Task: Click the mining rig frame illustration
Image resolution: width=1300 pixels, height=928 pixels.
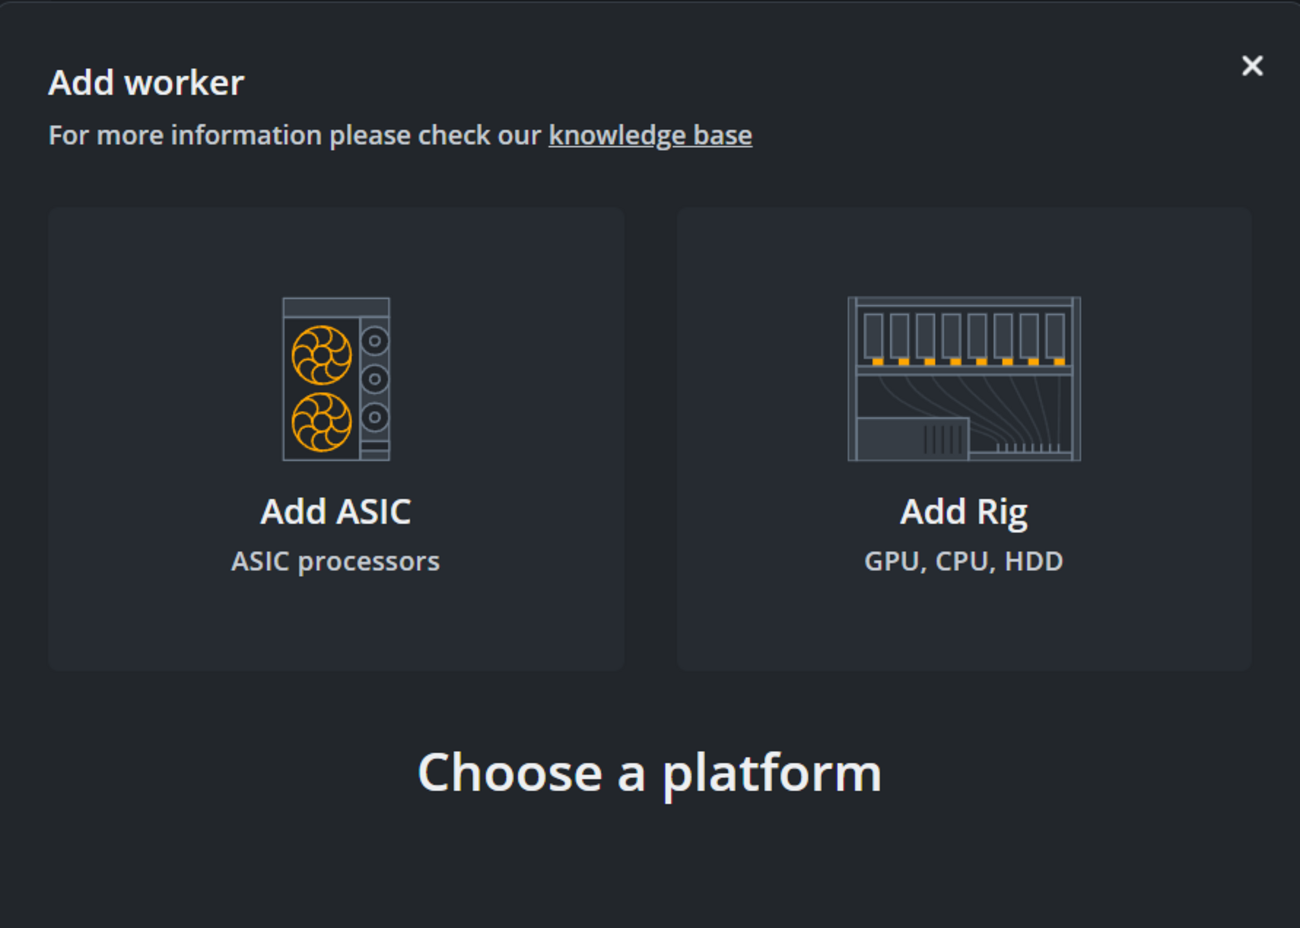Action: pos(964,379)
